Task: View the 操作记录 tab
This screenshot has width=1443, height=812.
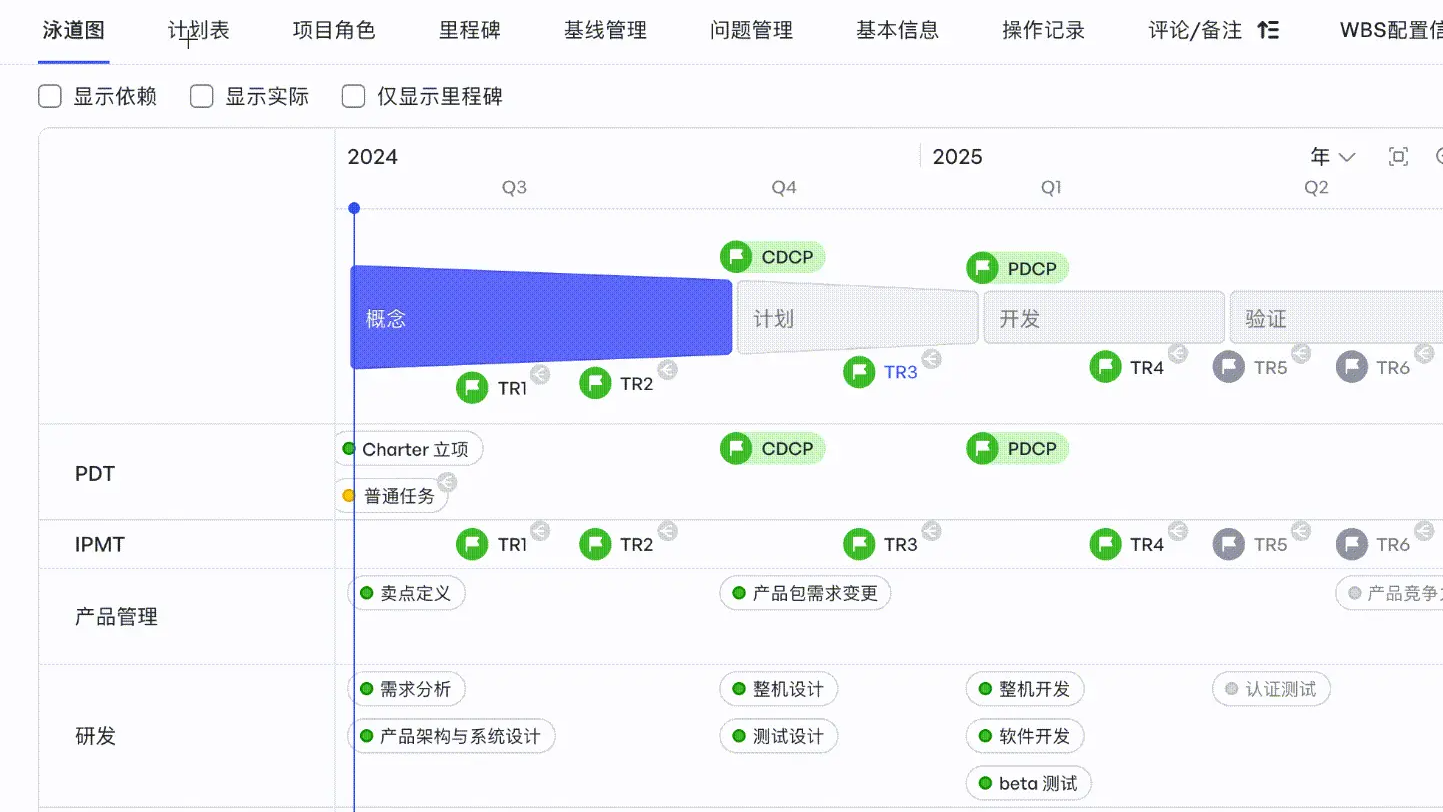Action: (1044, 31)
